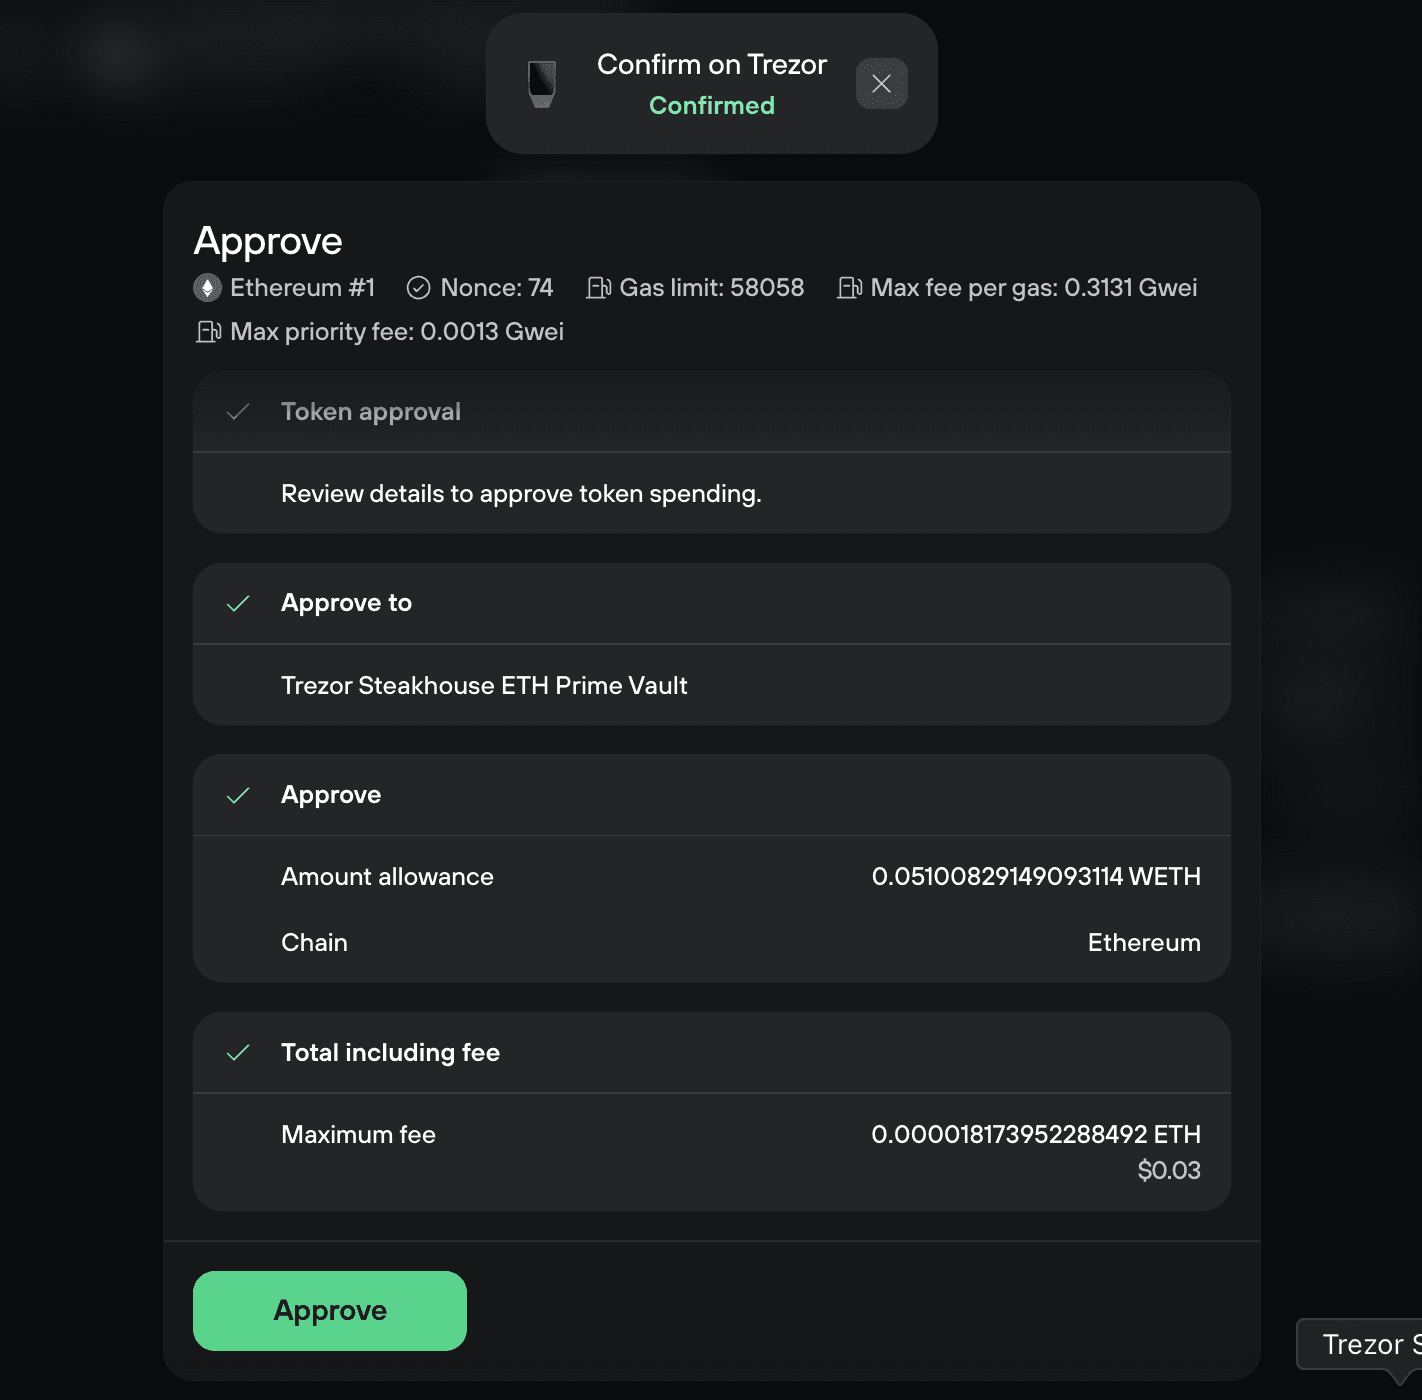Viewport: 1422px width, 1400px height.
Task: Click the 'Total including fee' header
Action: [x=390, y=1053]
